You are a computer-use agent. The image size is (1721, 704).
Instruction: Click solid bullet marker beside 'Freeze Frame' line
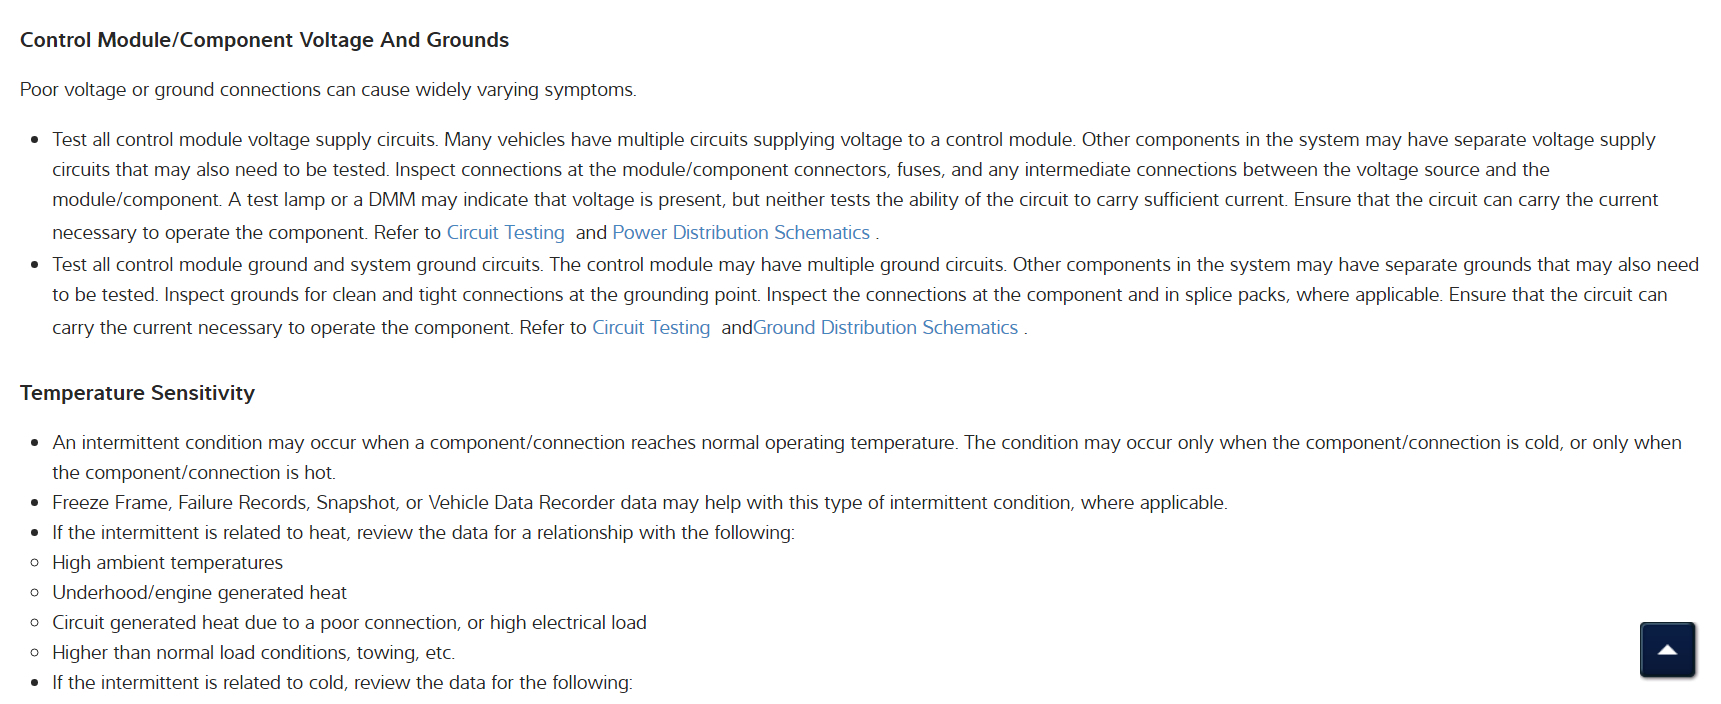(35, 503)
